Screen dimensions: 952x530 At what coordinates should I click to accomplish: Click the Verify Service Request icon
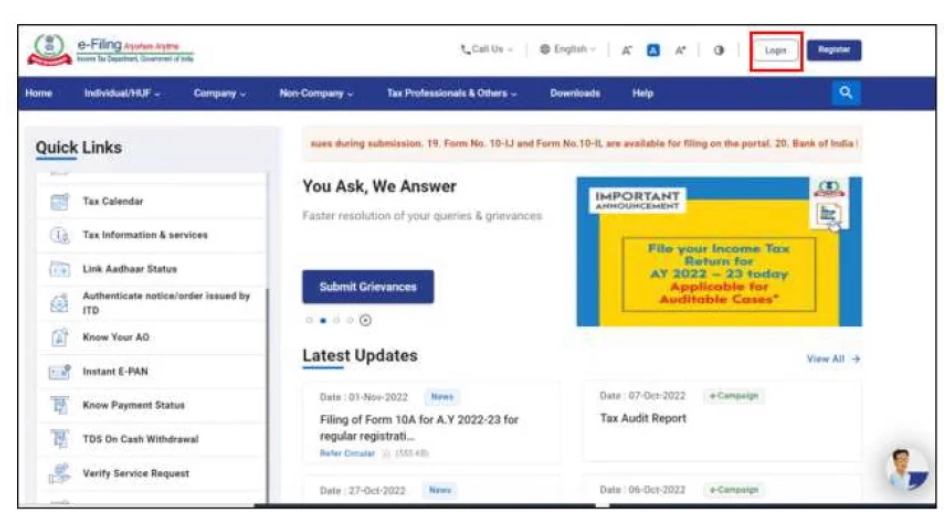tap(60, 474)
